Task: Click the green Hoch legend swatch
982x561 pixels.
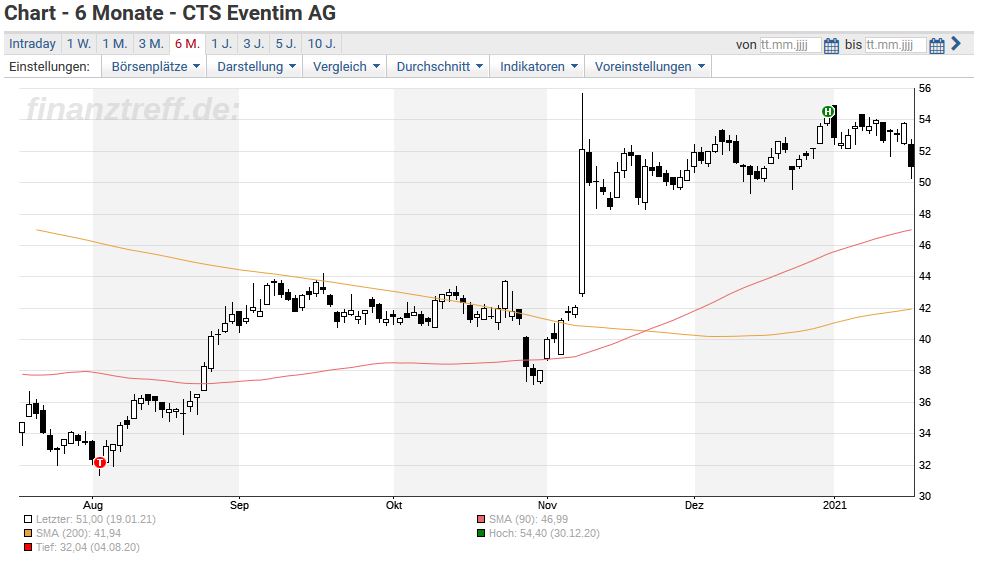Action: pos(481,533)
